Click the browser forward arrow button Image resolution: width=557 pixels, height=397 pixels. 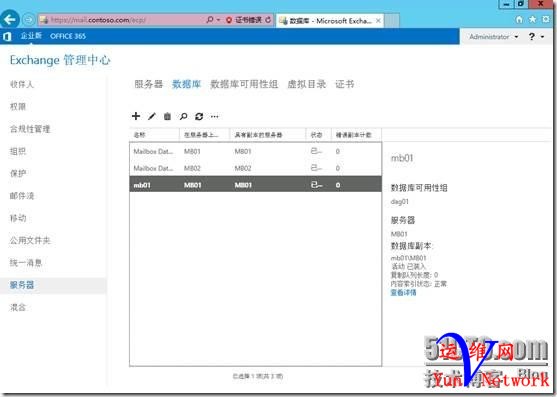tap(28, 20)
